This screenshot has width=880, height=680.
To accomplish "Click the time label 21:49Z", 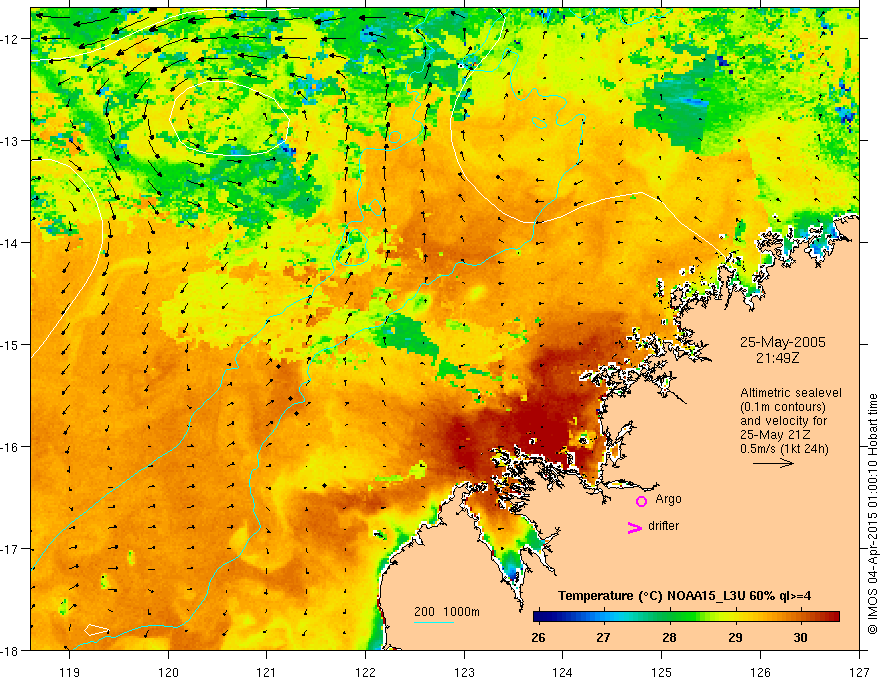I will pyautogui.click(x=777, y=357).
